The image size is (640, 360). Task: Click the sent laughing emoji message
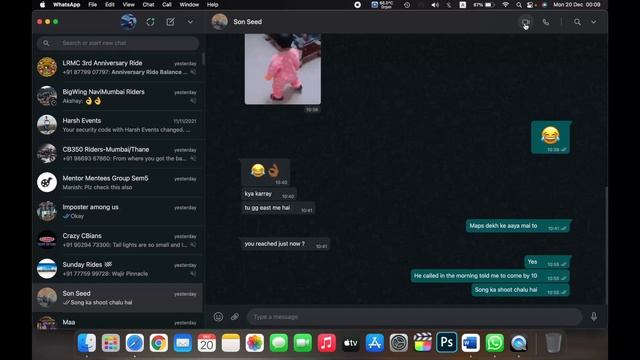pyautogui.click(x=550, y=138)
